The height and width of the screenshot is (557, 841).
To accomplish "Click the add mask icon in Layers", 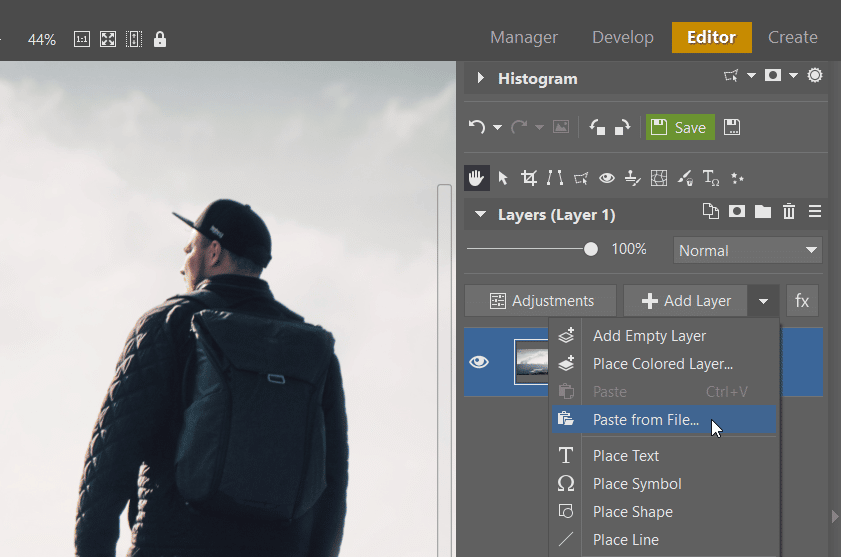I will [737, 211].
